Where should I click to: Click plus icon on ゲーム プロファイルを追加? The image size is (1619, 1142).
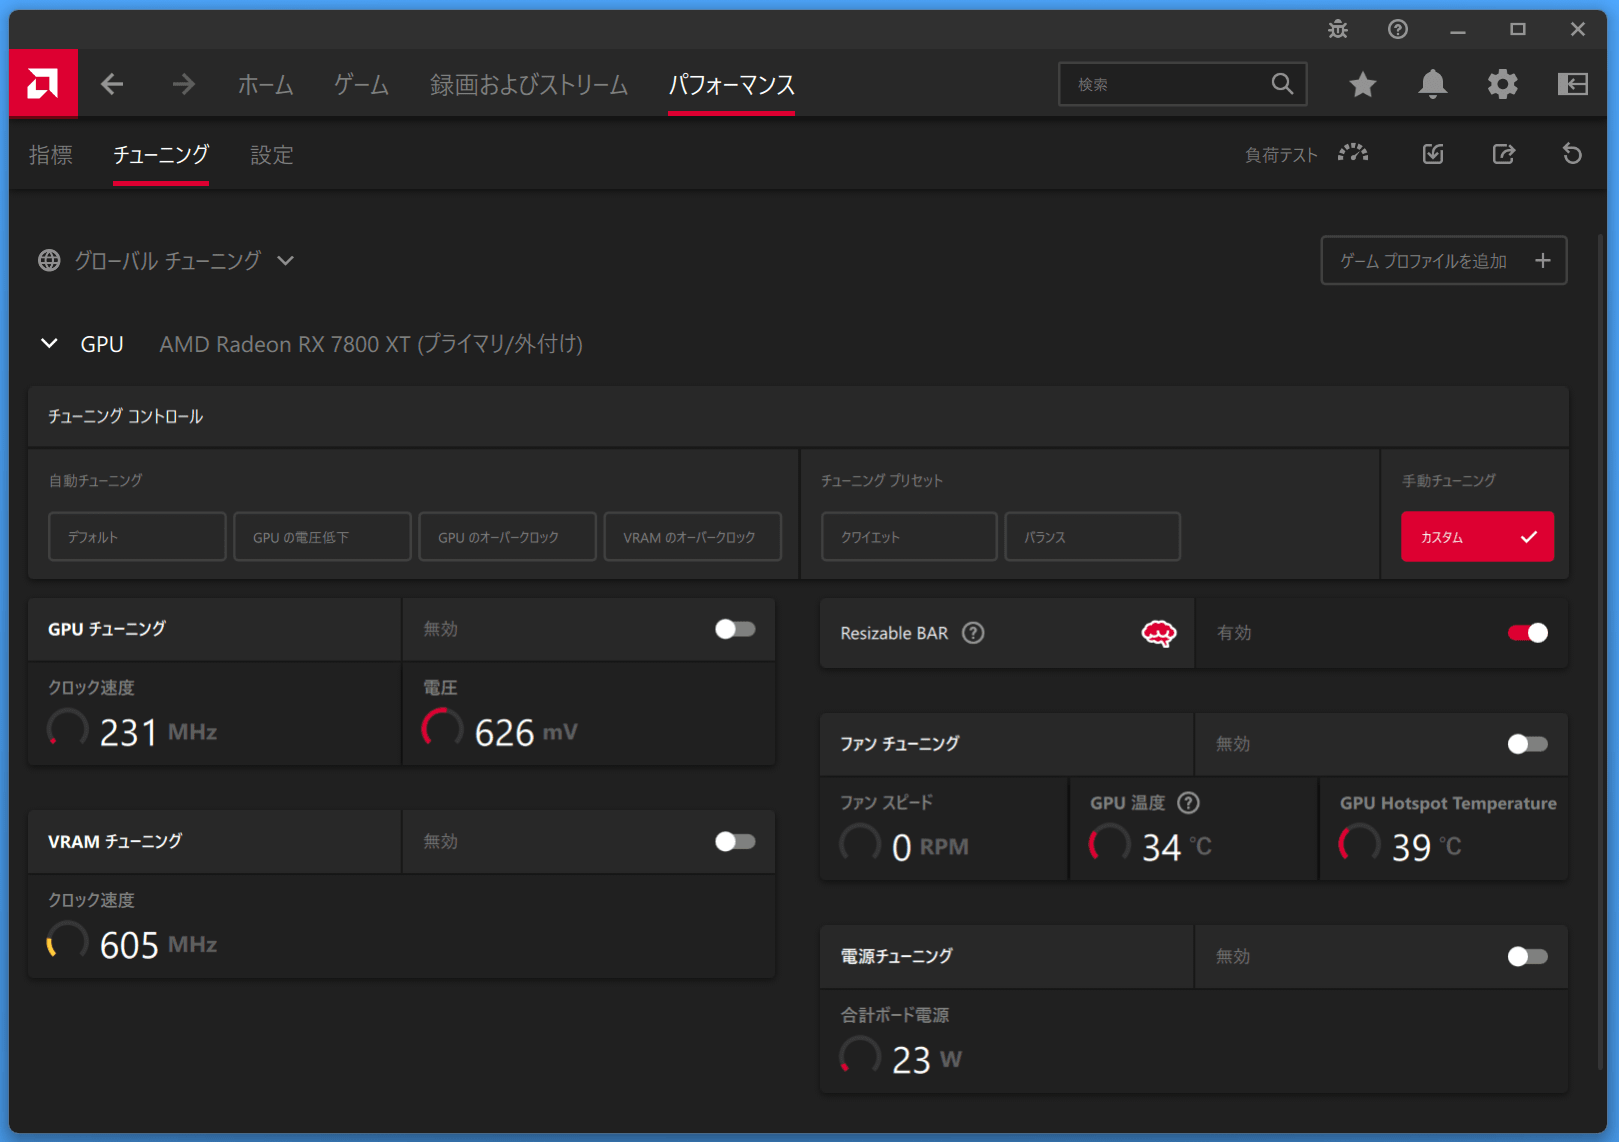(1543, 261)
